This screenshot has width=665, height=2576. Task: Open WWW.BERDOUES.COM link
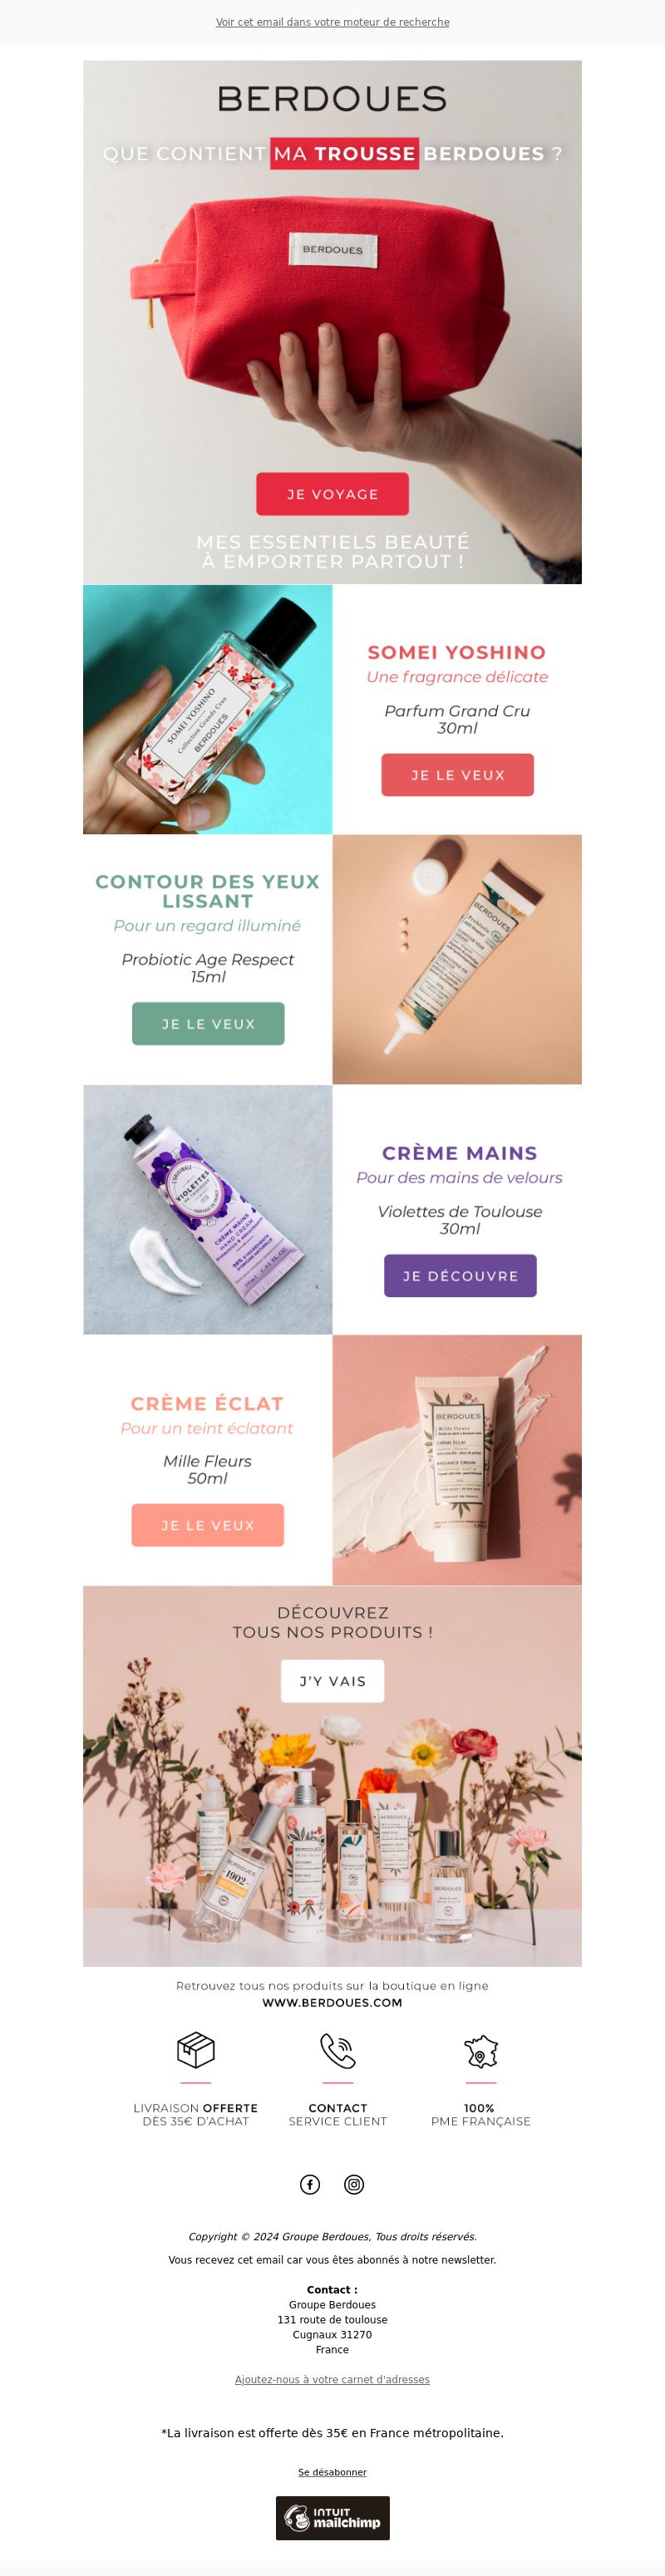click(x=332, y=2002)
